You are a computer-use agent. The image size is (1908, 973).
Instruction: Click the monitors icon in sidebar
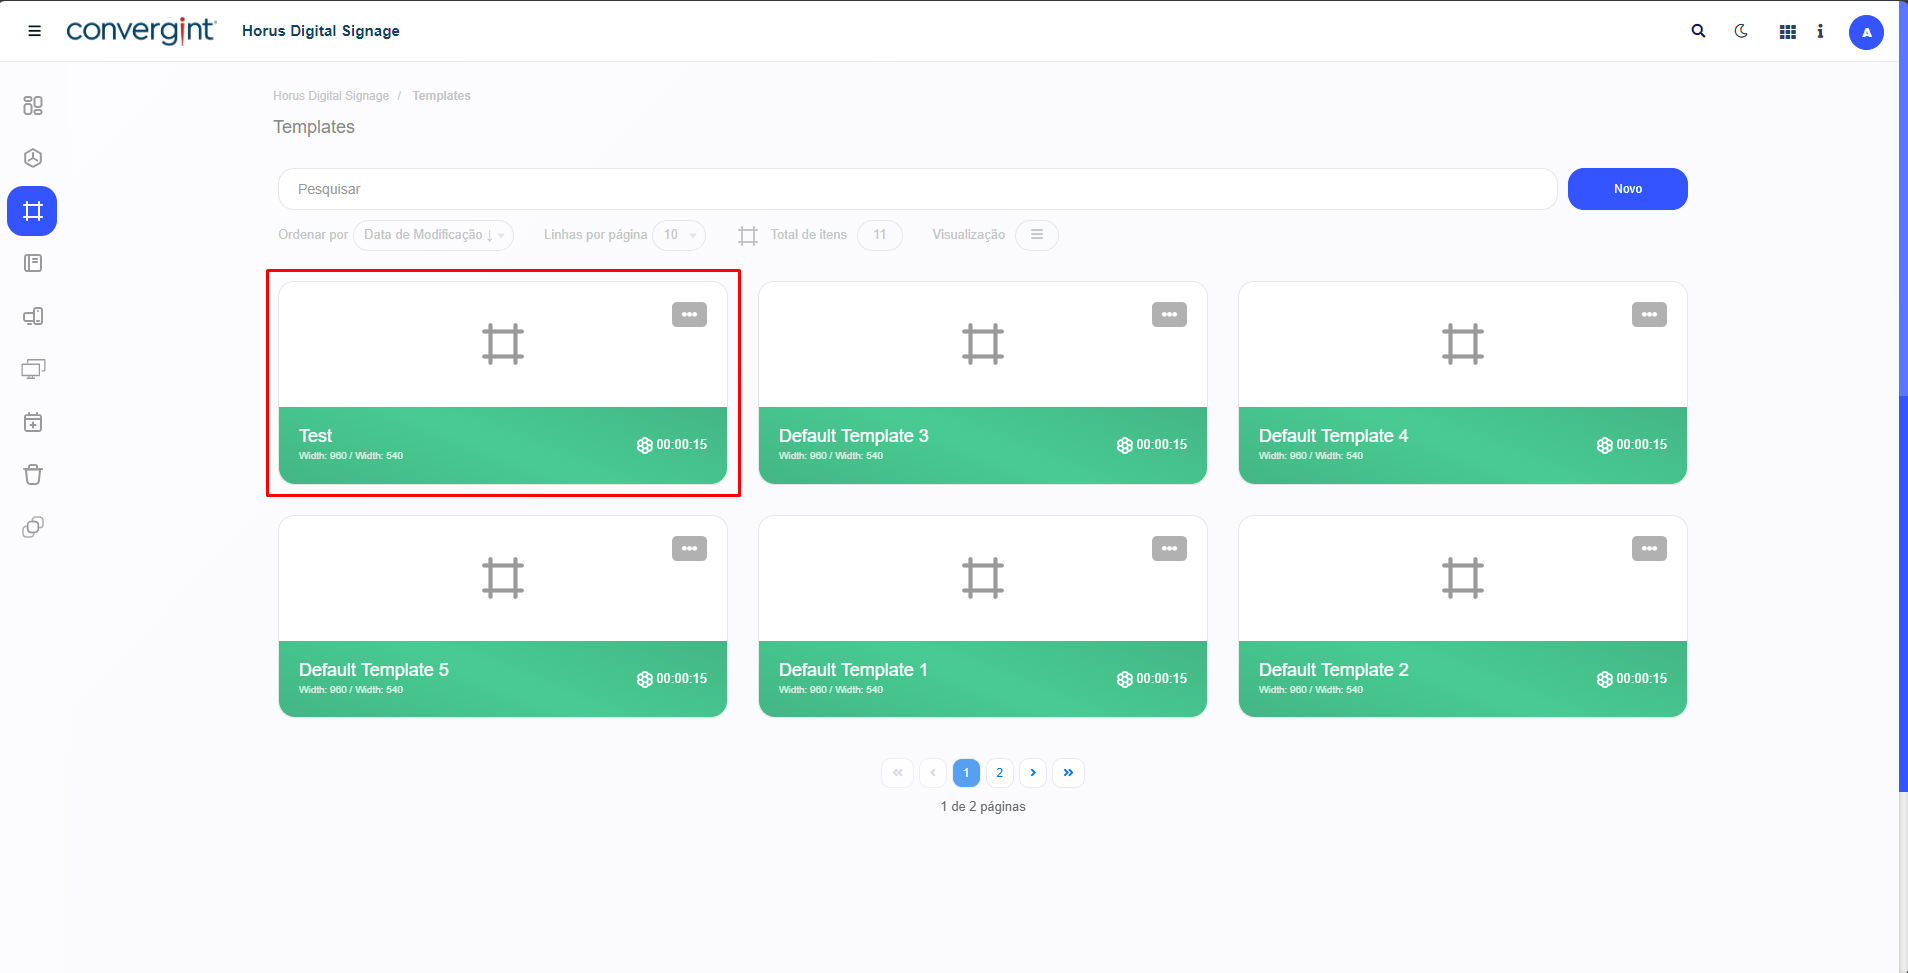[33, 369]
